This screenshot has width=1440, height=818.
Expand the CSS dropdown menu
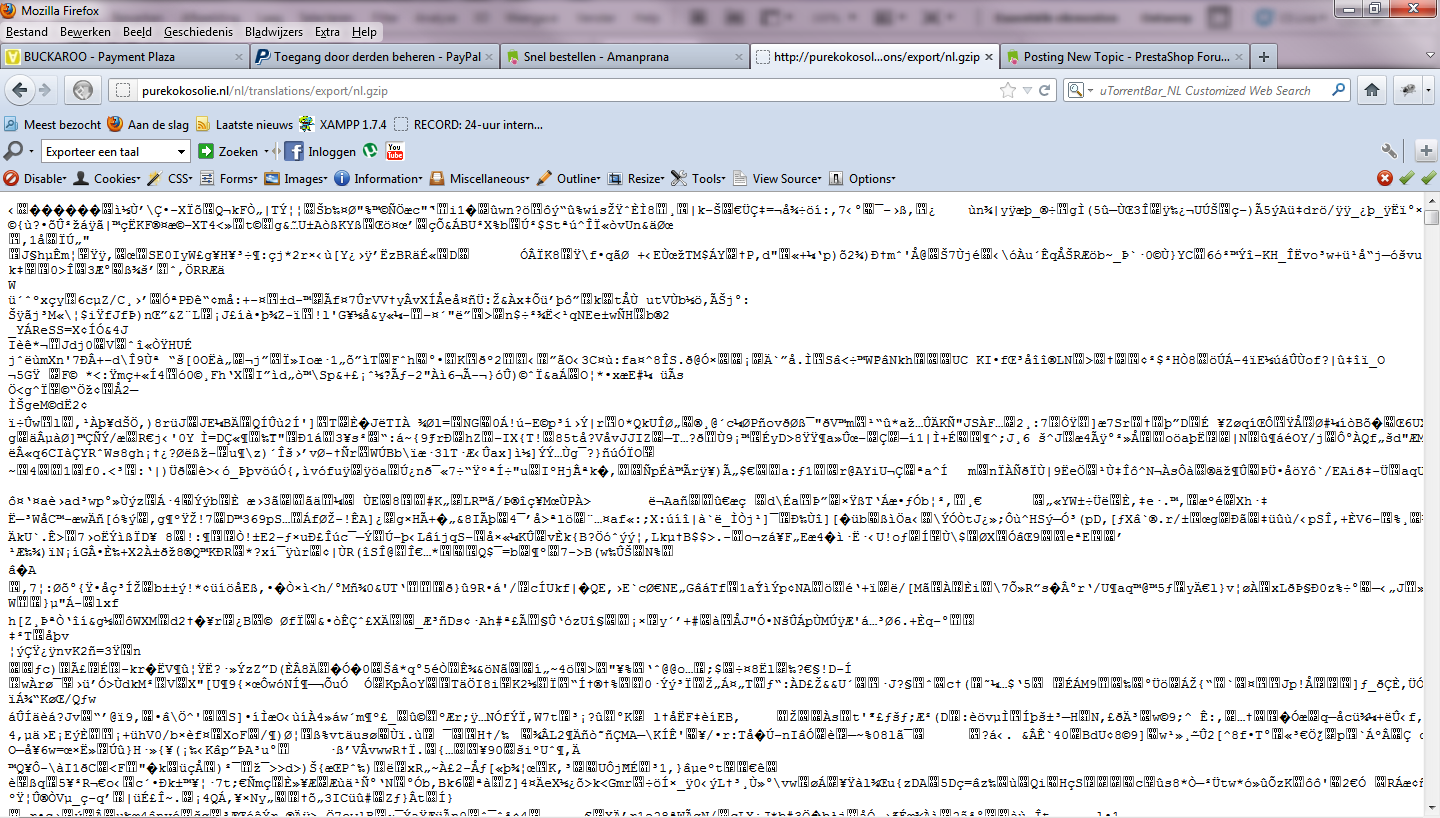[x=169, y=178]
